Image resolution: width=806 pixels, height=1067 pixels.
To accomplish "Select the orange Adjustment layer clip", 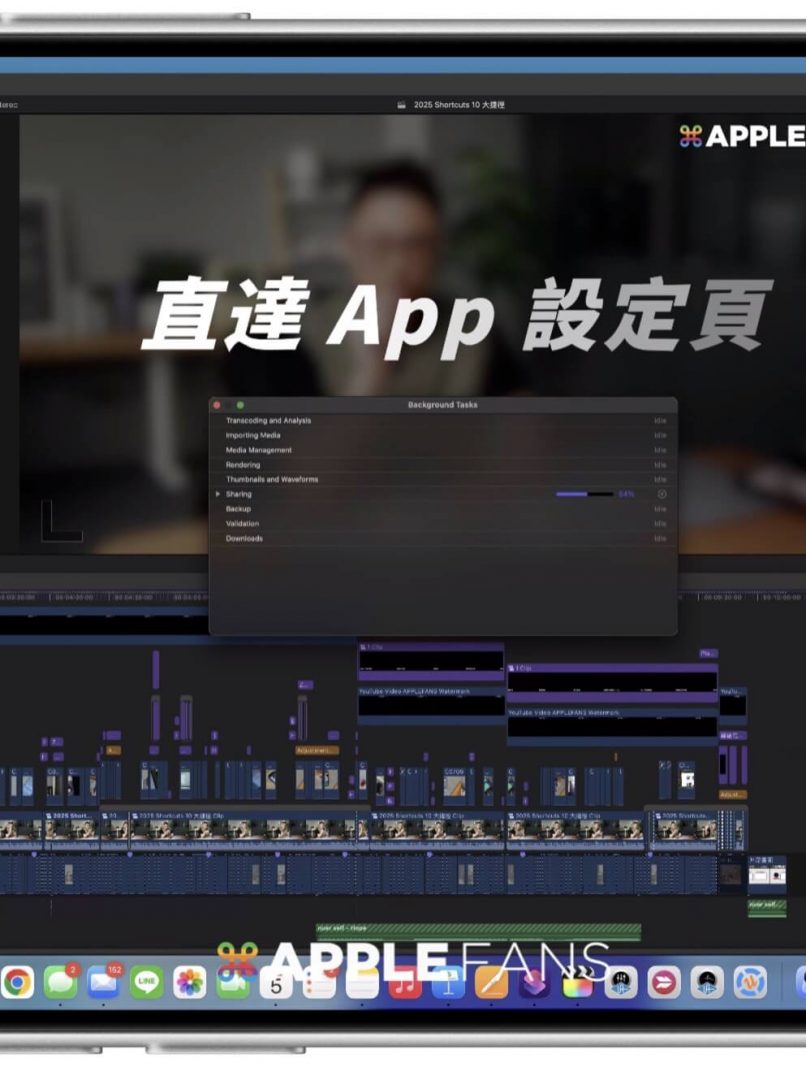I will tap(317, 750).
